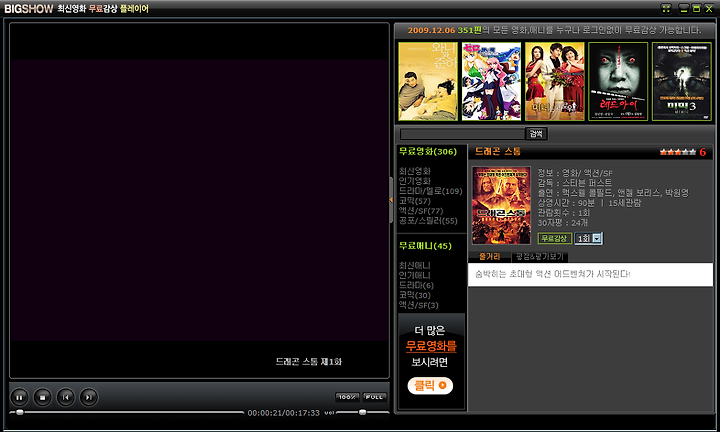Click the playback seek bar handle
This screenshot has height=432, width=720.
tap(19, 412)
